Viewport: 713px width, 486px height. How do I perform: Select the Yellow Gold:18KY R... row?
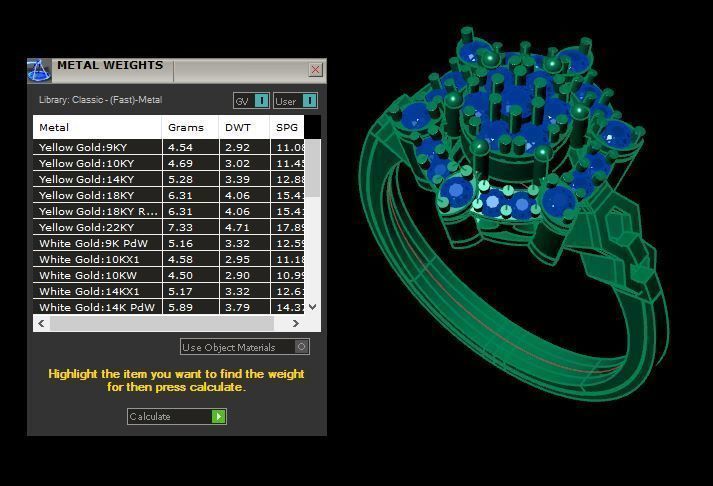(x=169, y=211)
